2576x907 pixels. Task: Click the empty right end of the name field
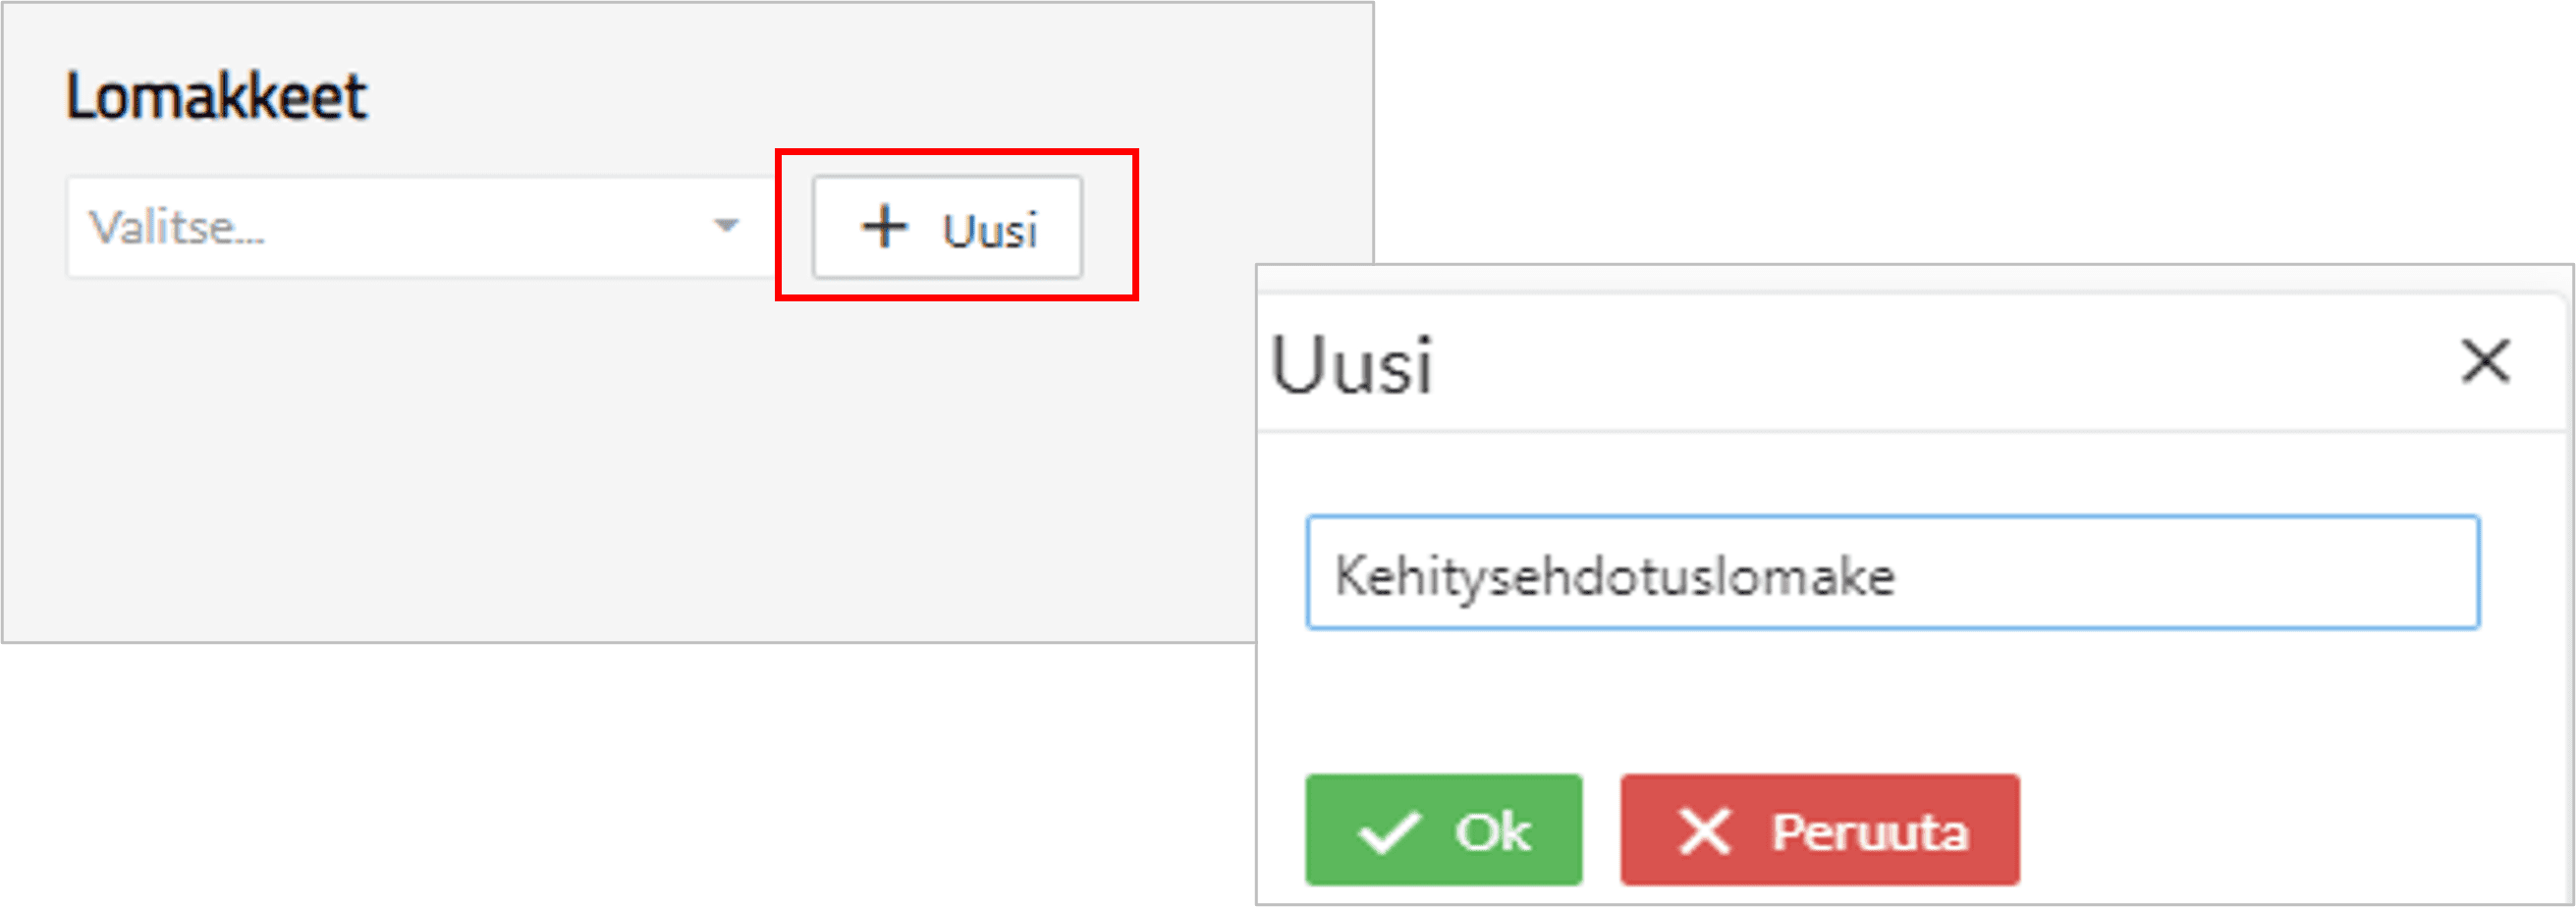[2300, 575]
